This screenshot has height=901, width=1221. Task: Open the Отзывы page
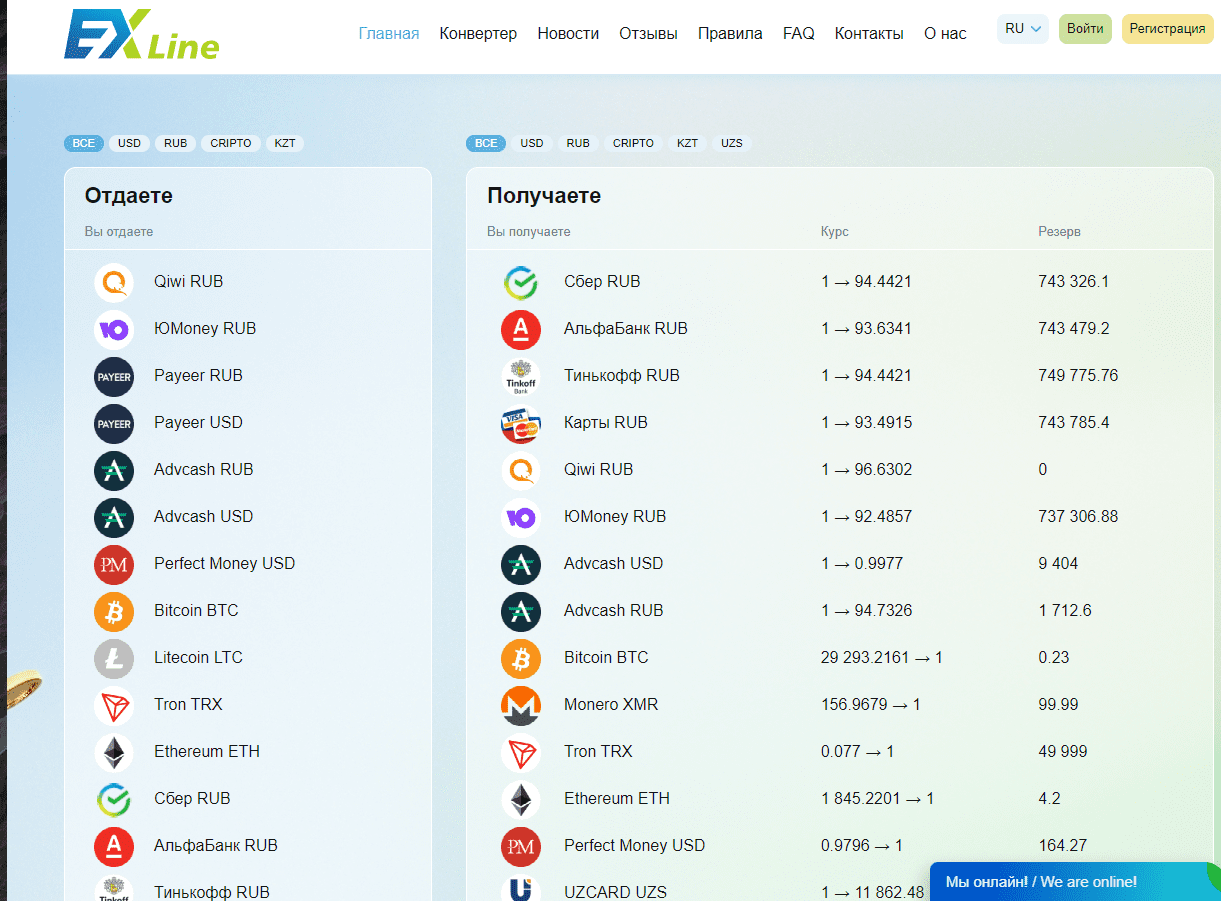pyautogui.click(x=648, y=33)
